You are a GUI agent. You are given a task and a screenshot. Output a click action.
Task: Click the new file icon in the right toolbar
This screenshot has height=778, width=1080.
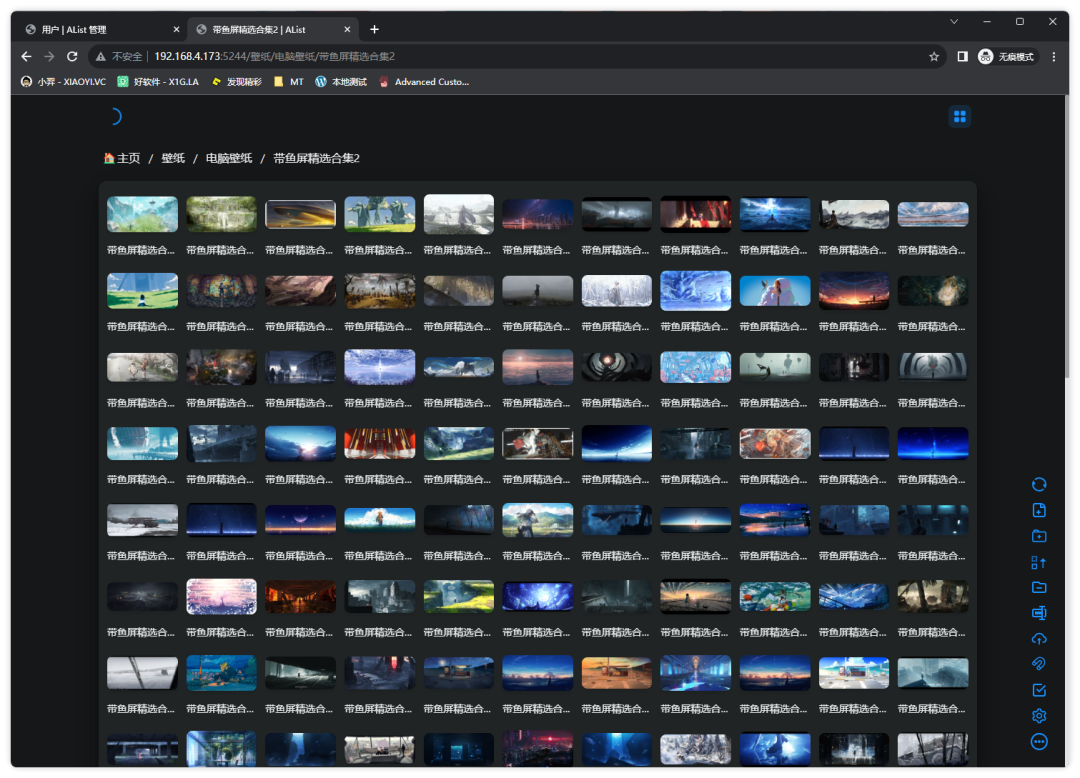coord(1039,511)
